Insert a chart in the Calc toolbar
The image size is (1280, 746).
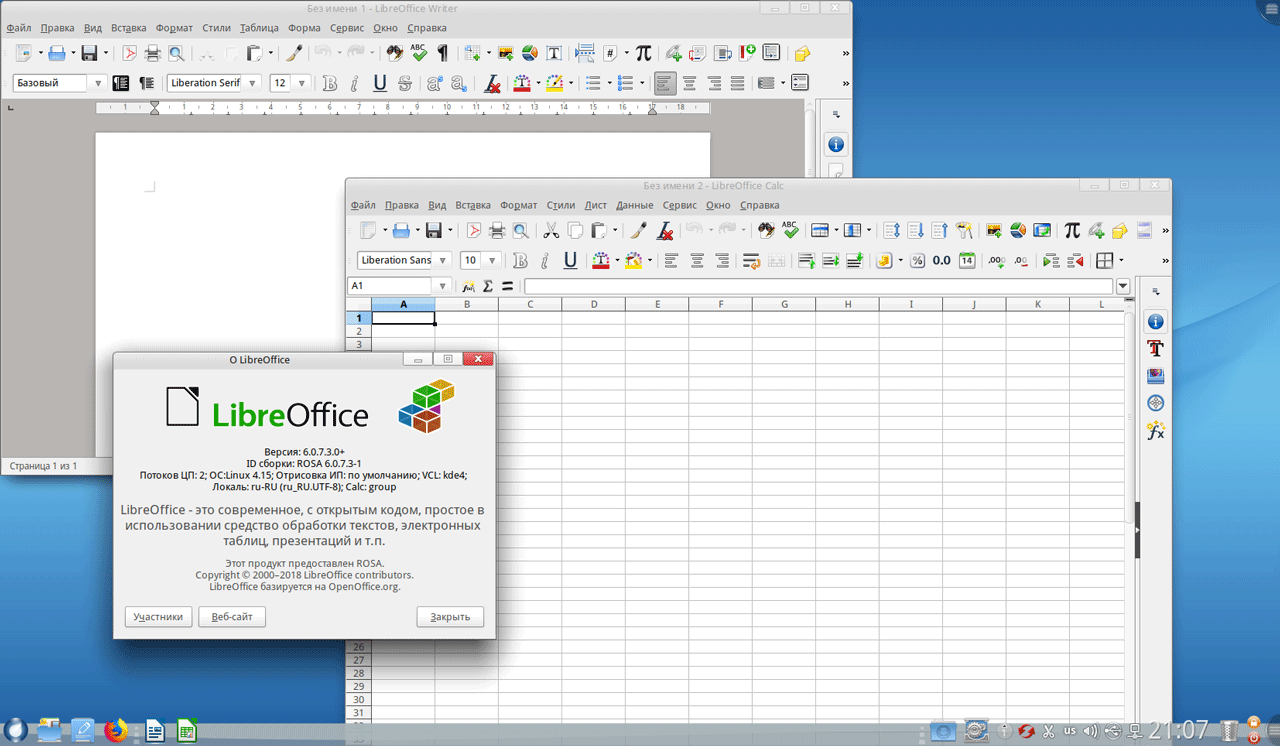[x=1018, y=231]
